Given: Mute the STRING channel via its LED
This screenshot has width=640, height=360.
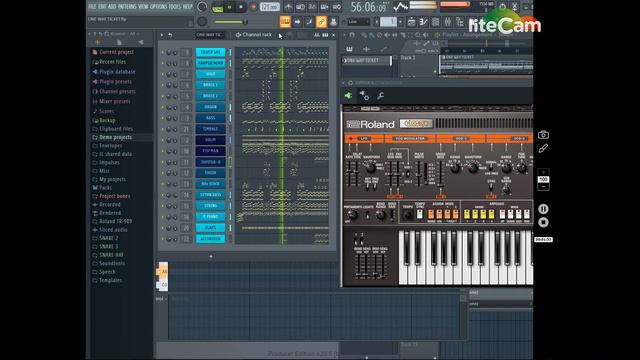Looking at the screenshot, I should click(163, 206).
